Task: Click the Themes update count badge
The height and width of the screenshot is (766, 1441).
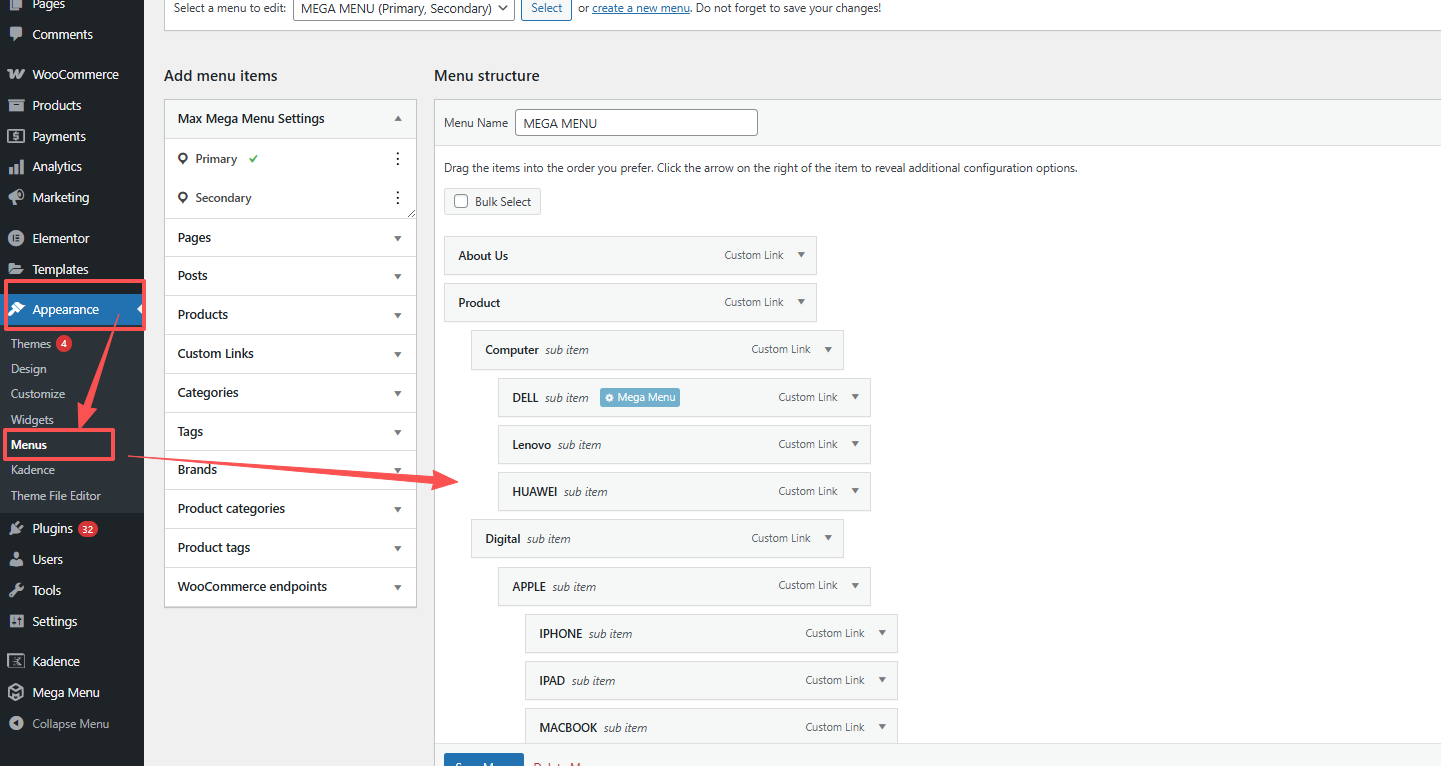Action: point(64,343)
